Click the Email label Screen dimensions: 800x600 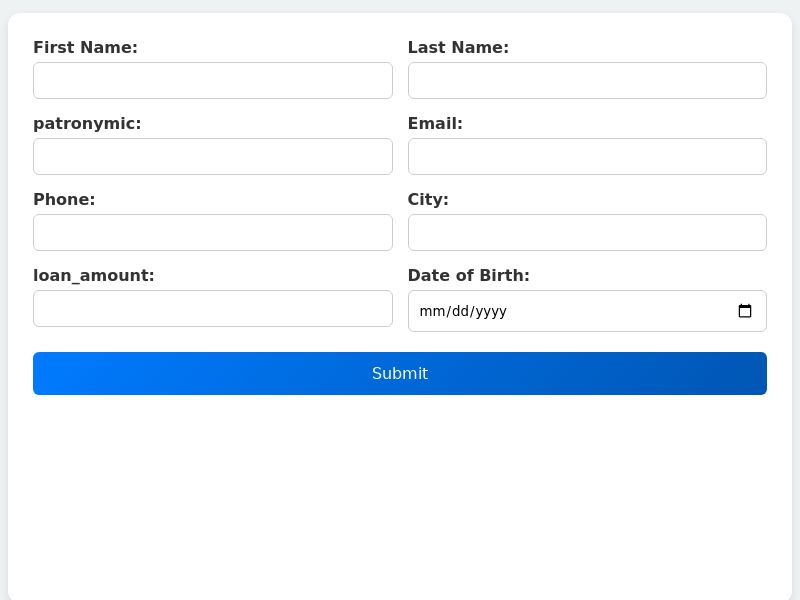tap(435, 123)
